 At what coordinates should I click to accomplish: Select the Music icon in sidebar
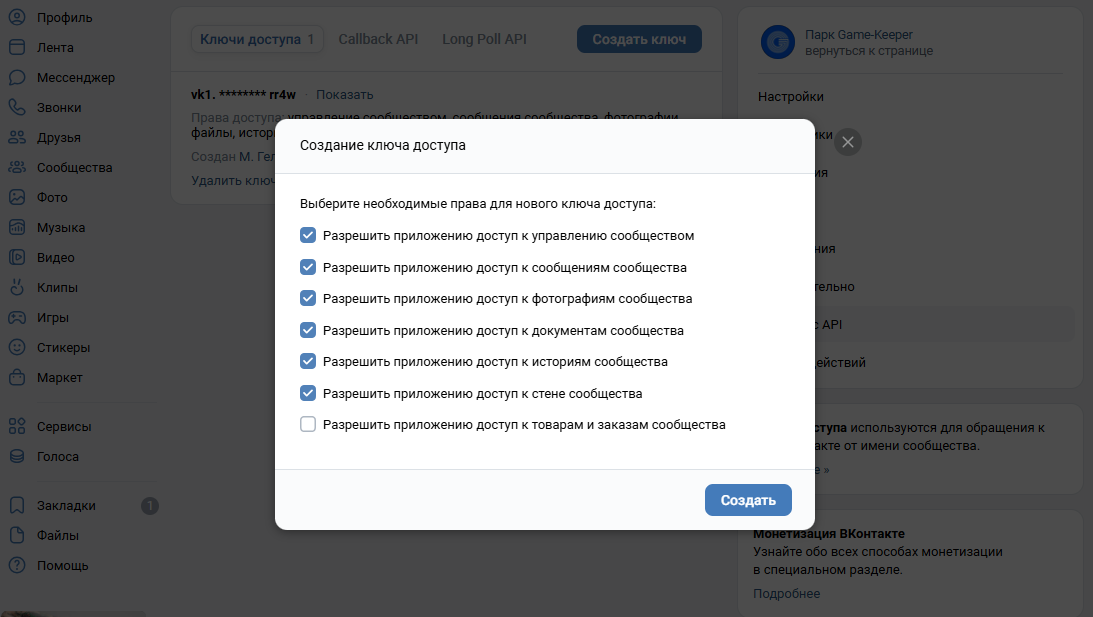pos(17,227)
